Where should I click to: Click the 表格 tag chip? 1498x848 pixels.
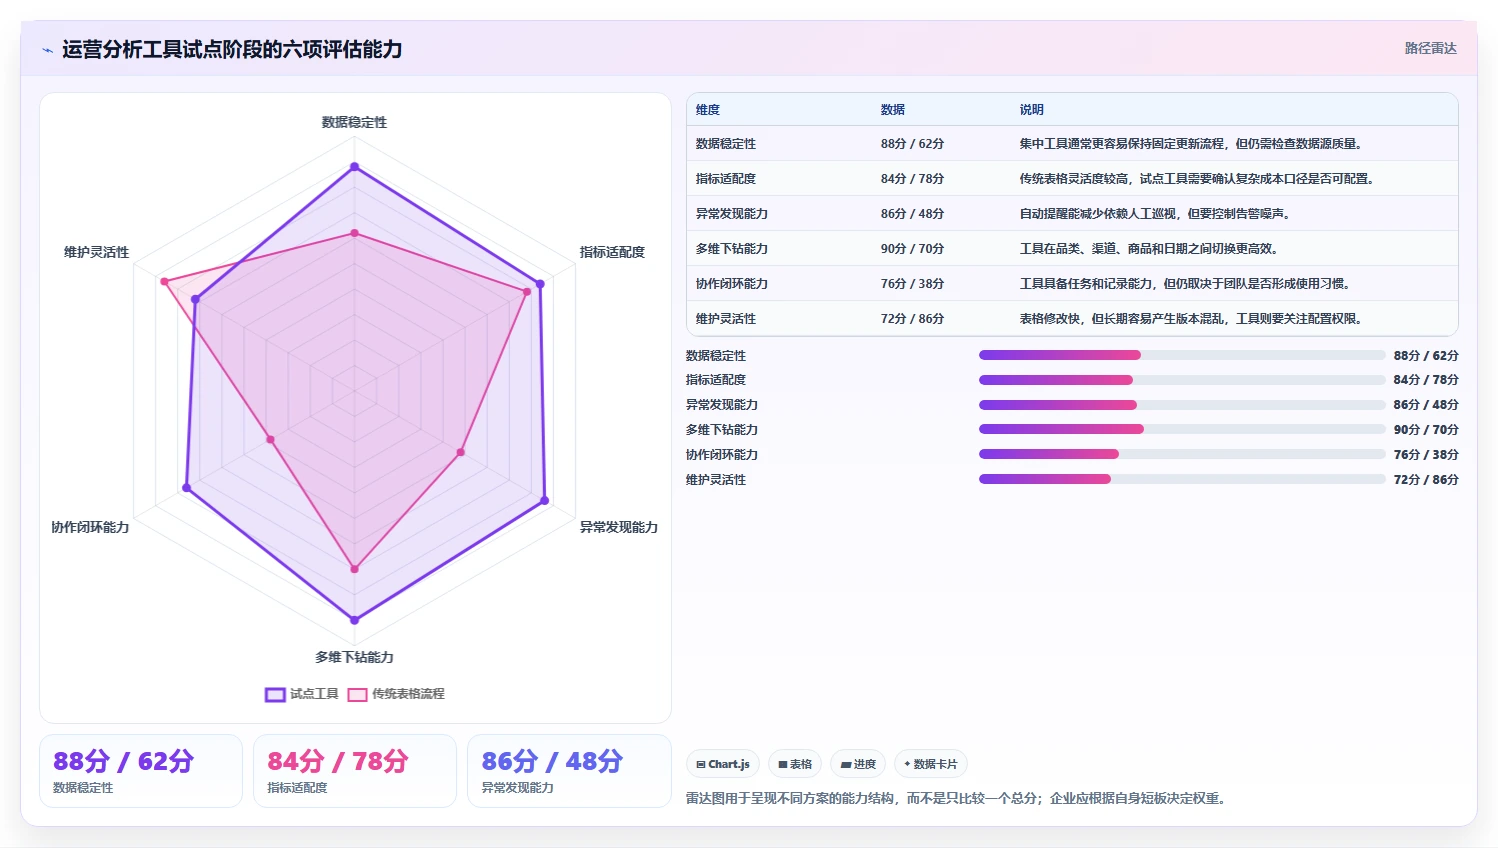click(x=795, y=764)
